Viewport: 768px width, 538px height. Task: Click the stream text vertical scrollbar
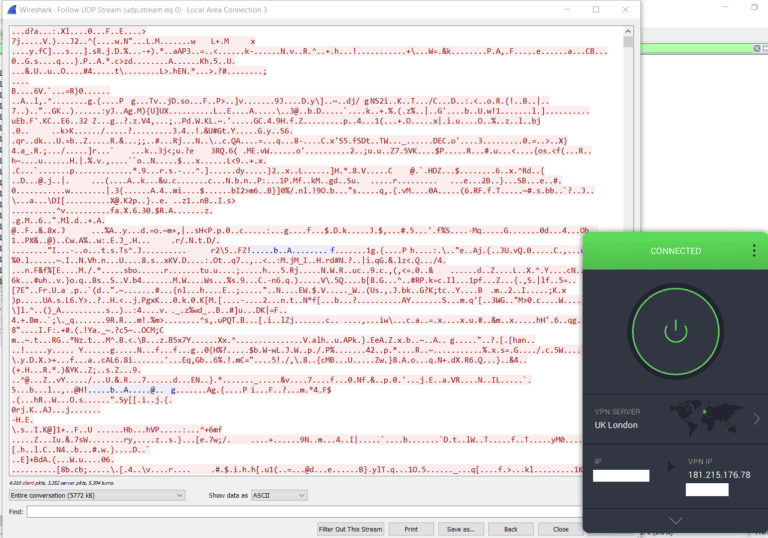(627, 250)
